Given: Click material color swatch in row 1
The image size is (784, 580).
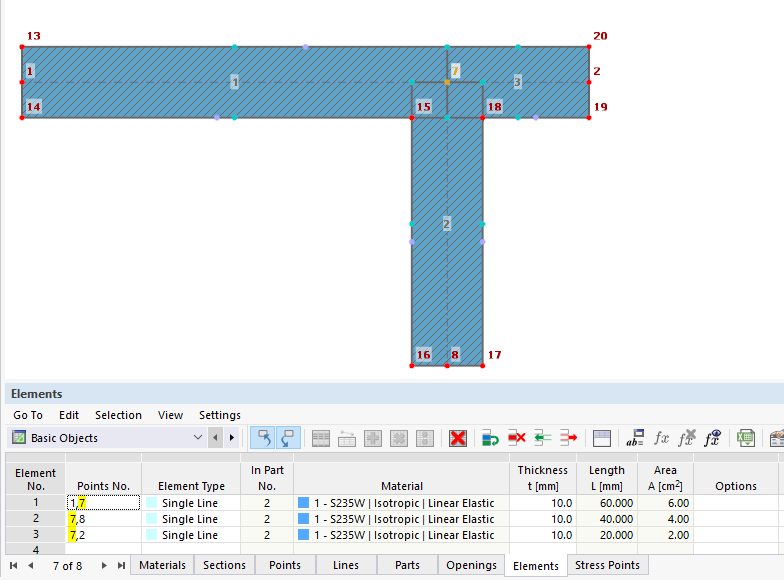Looking at the screenshot, I should click(x=304, y=502).
